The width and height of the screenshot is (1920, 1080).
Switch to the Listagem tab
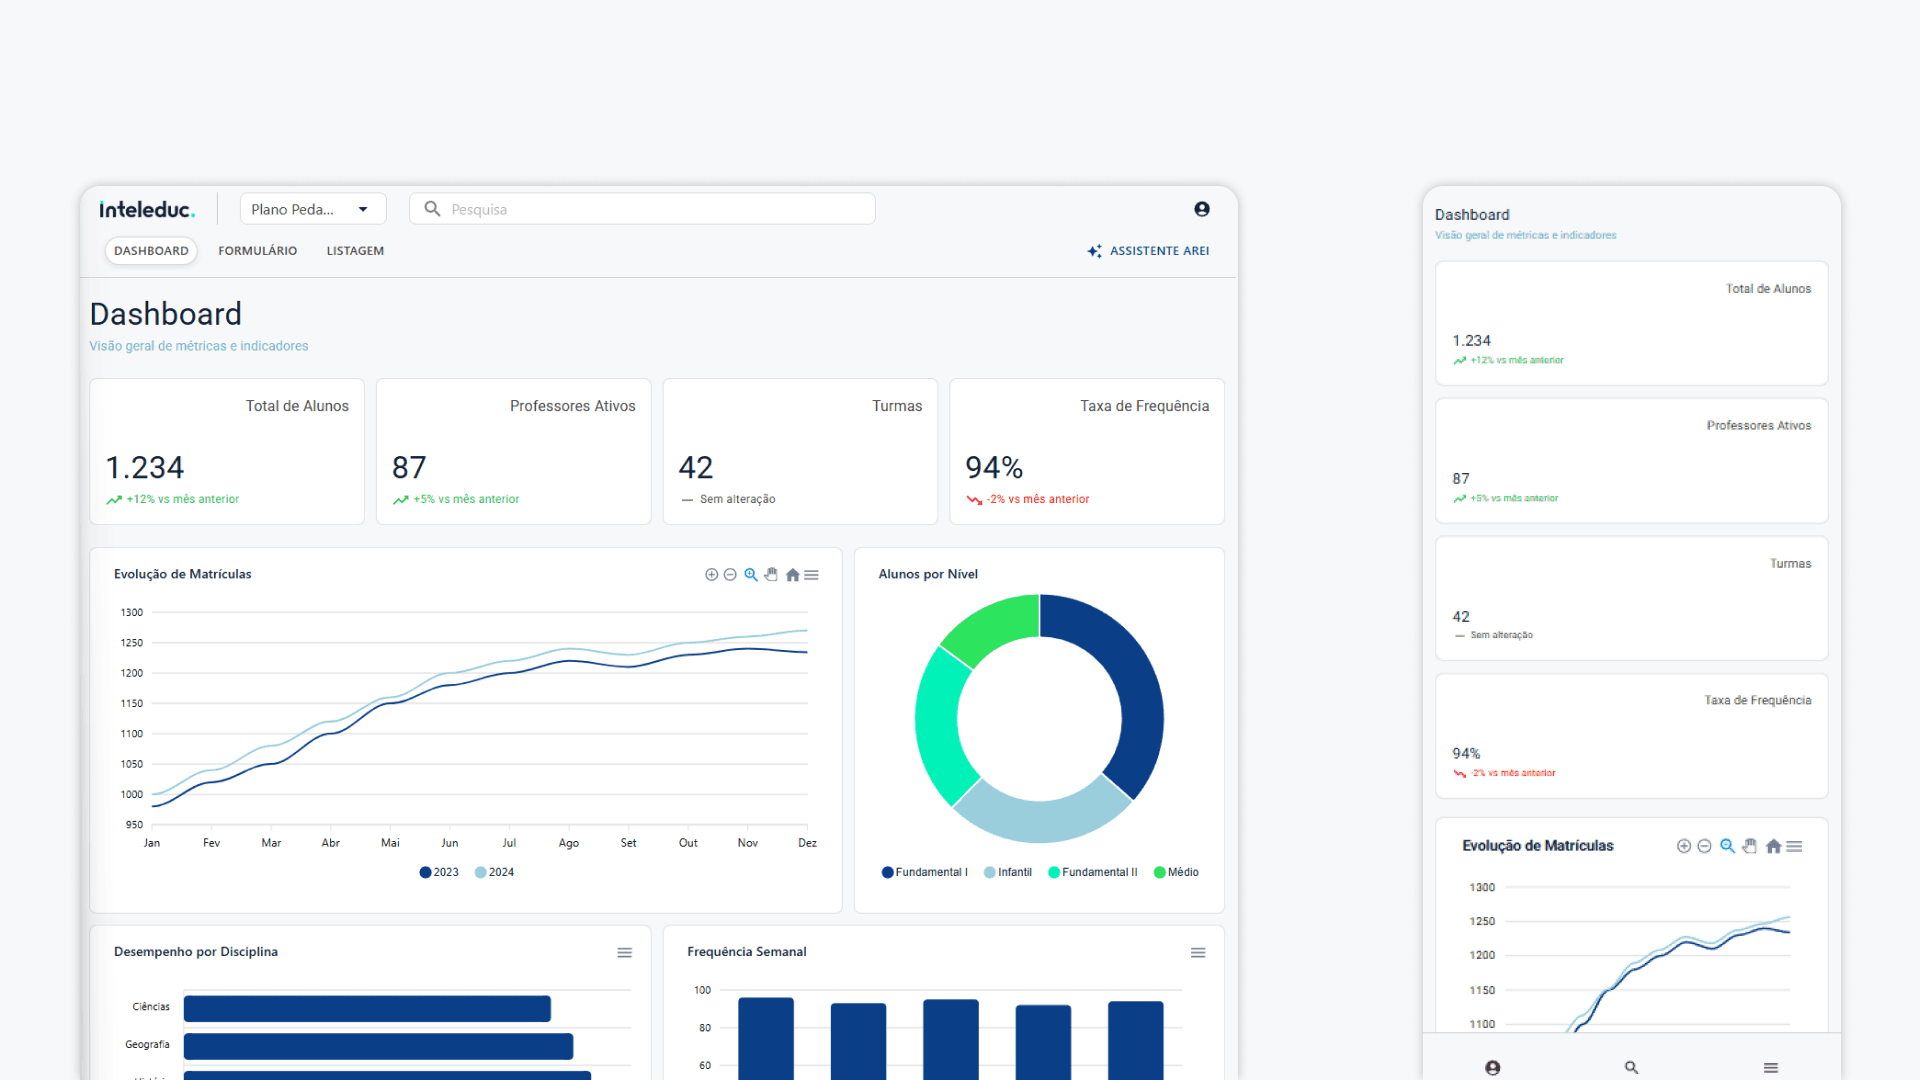(x=355, y=251)
